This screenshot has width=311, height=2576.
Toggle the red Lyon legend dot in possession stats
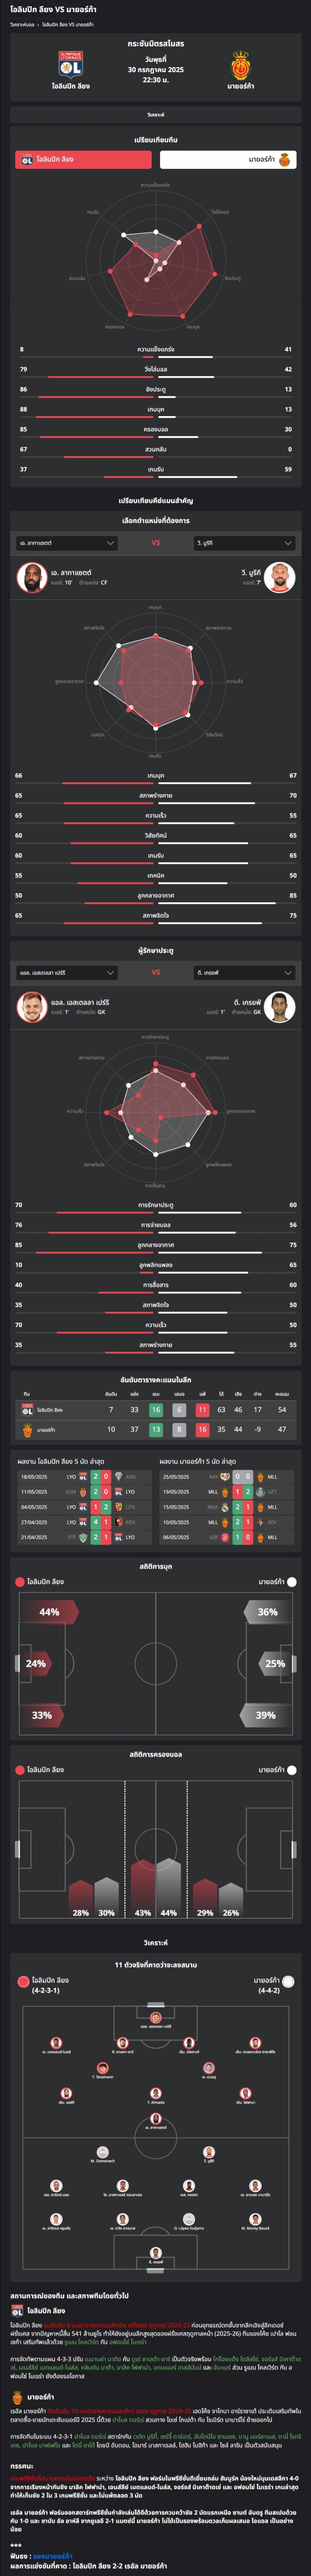pos(20,1770)
